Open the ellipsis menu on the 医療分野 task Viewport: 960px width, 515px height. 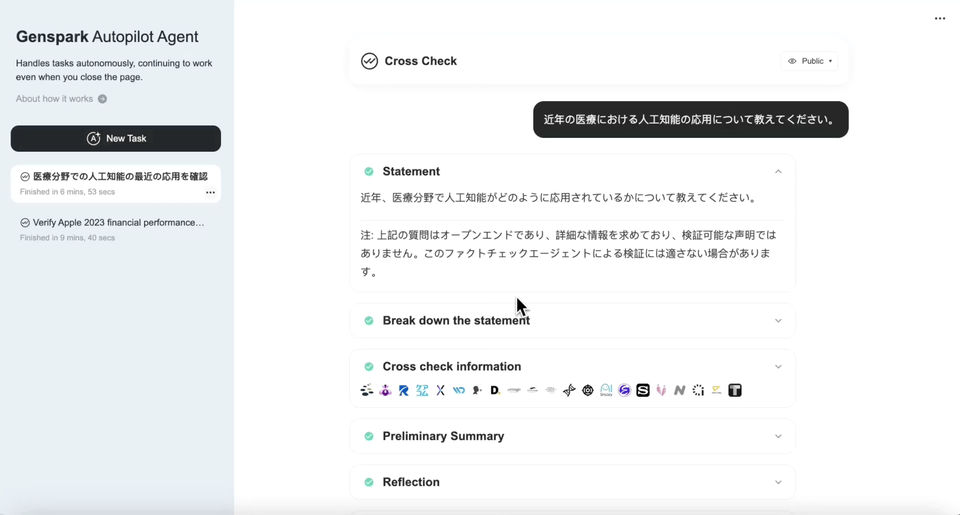click(x=210, y=192)
